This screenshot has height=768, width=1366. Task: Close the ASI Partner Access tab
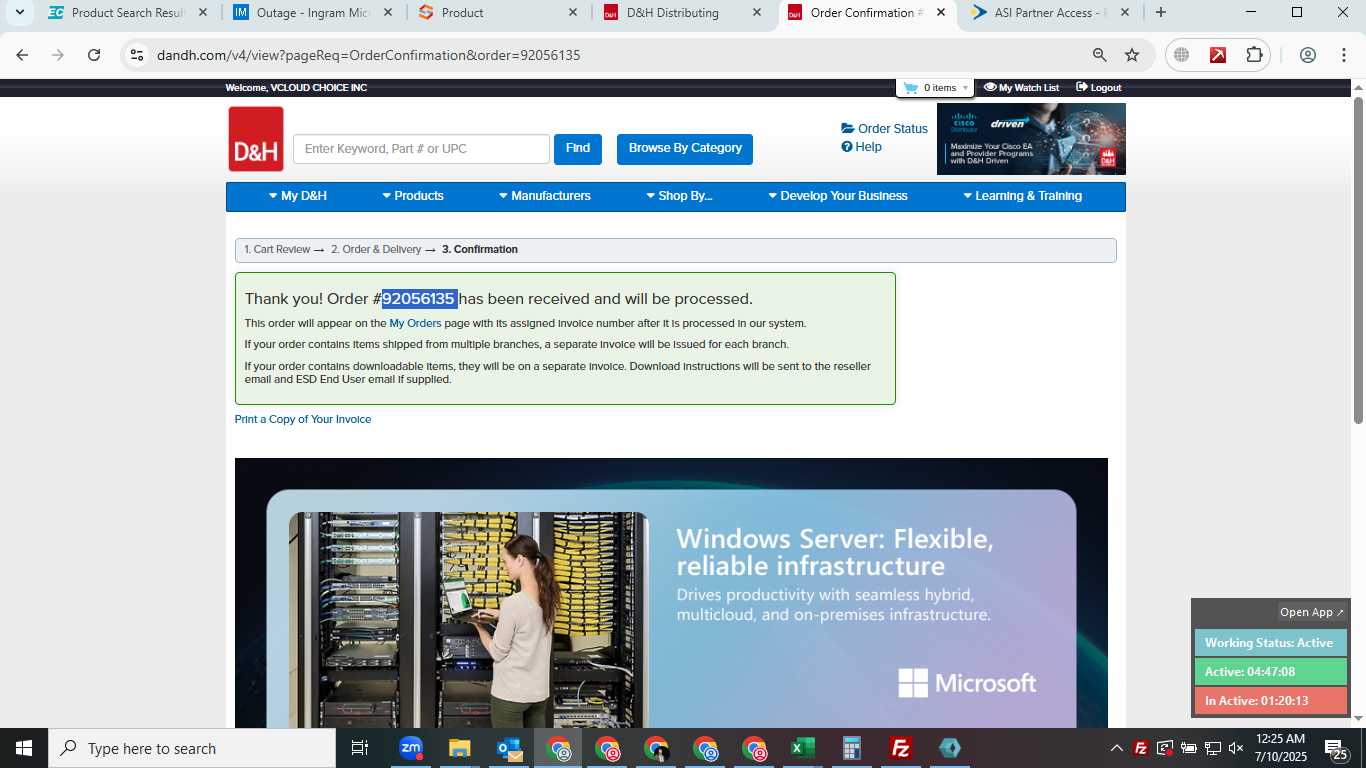click(1125, 13)
